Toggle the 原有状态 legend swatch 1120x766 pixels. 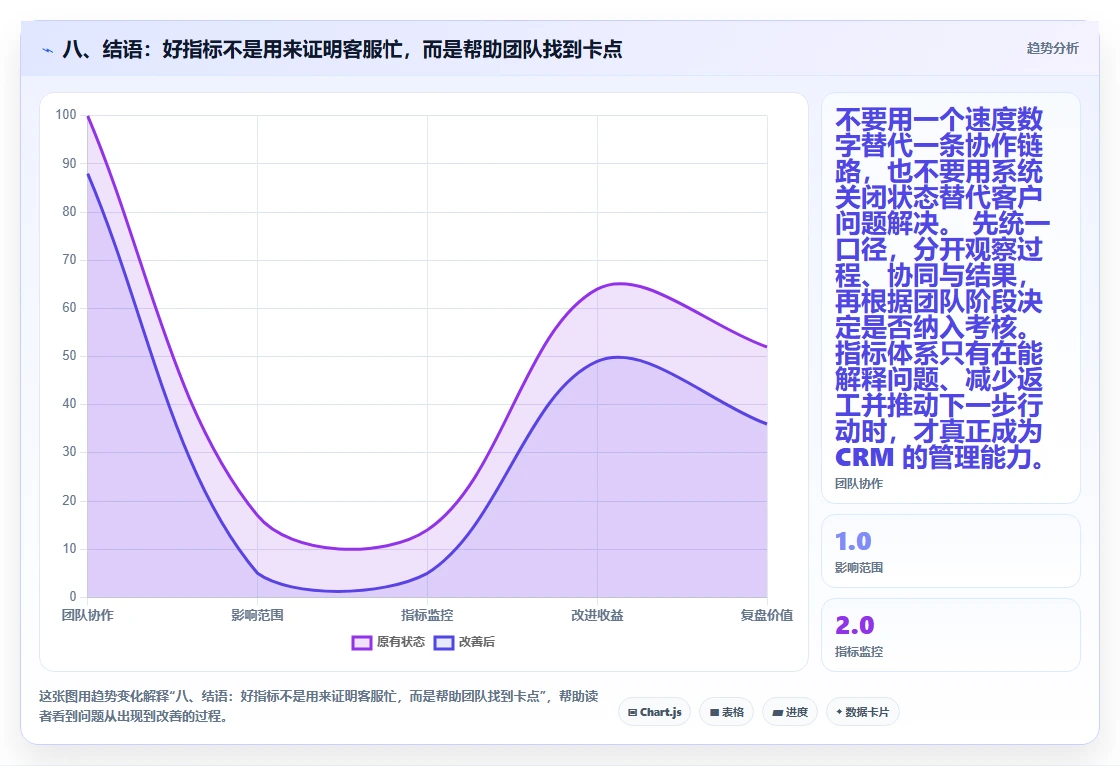[x=361, y=642]
